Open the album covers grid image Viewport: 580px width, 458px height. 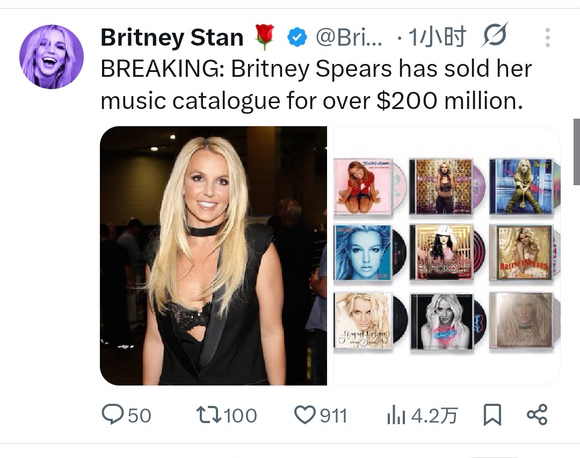(446, 256)
